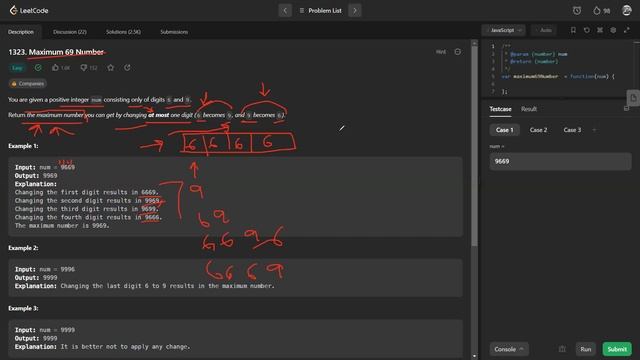Open the JavaScript language dropdown
This screenshot has width=640, height=360.
(x=504, y=30)
